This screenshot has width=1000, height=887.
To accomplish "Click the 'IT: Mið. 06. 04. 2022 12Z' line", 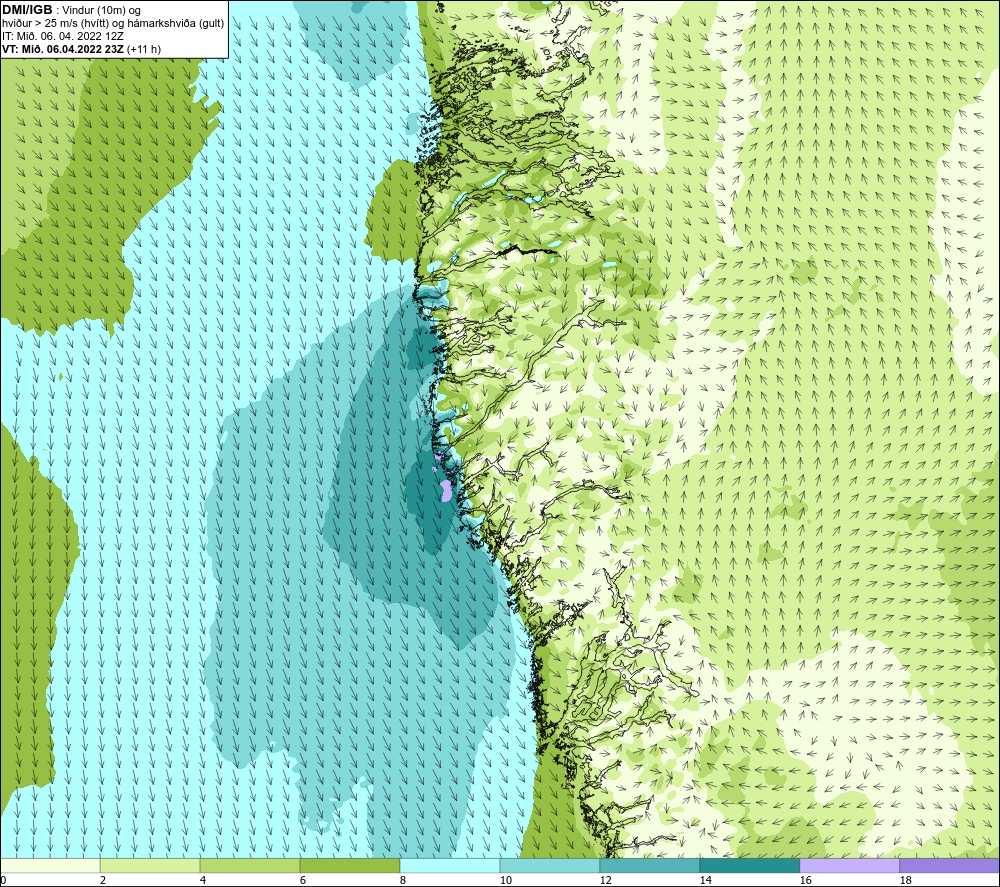I will pos(62,36).
